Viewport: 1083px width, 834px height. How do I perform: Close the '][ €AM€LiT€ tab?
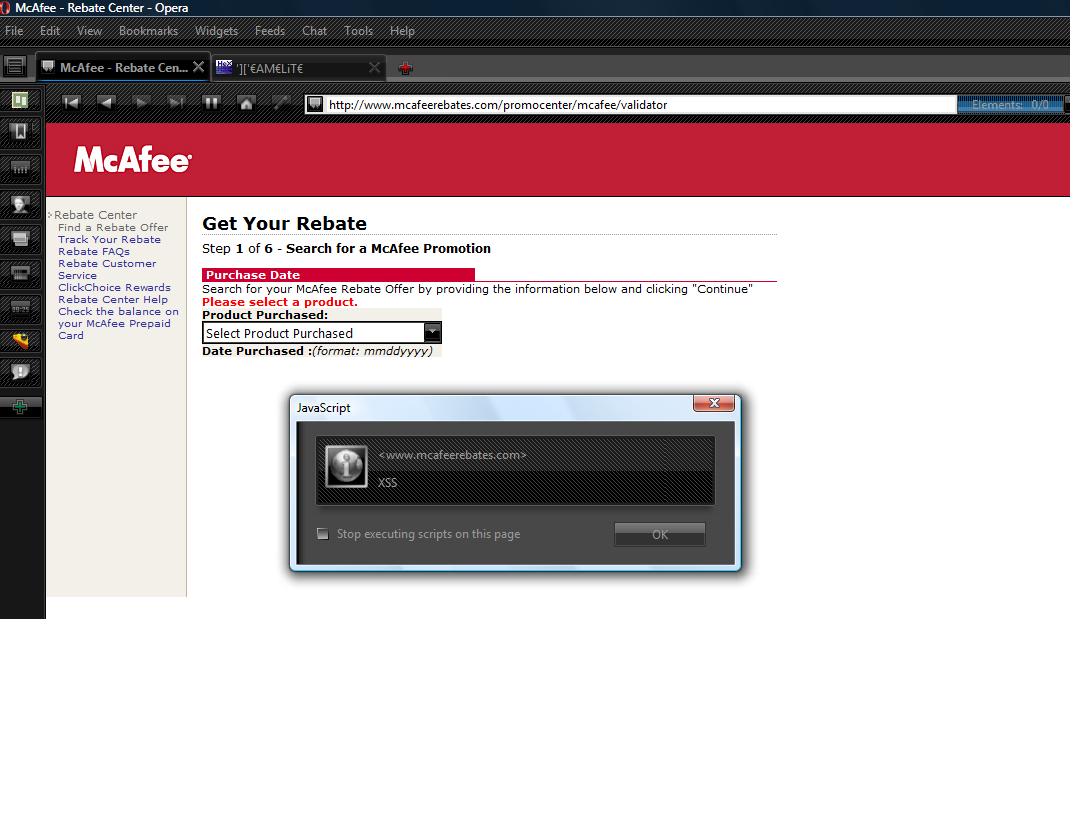click(x=374, y=68)
